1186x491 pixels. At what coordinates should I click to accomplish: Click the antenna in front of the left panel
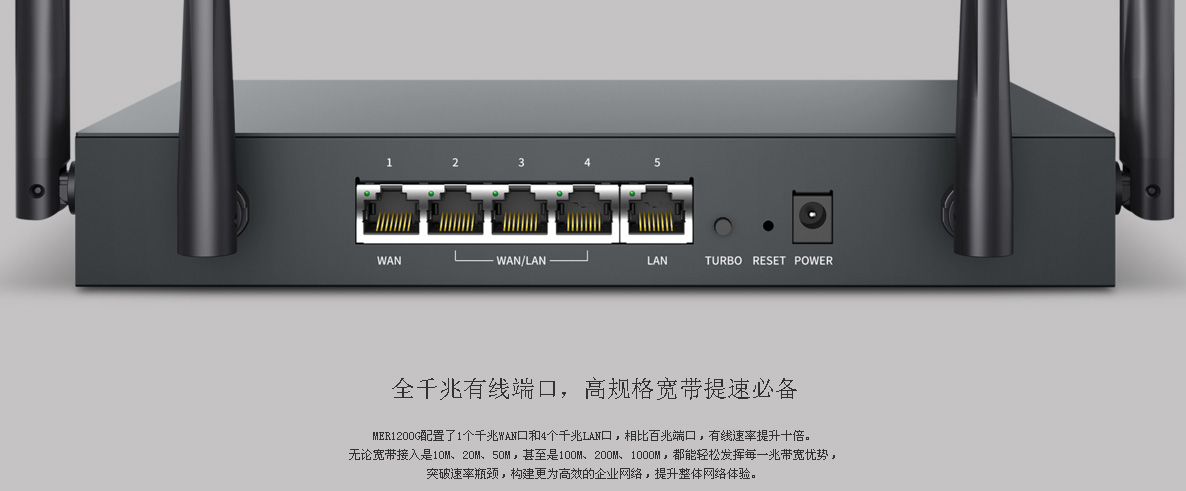pos(207,127)
